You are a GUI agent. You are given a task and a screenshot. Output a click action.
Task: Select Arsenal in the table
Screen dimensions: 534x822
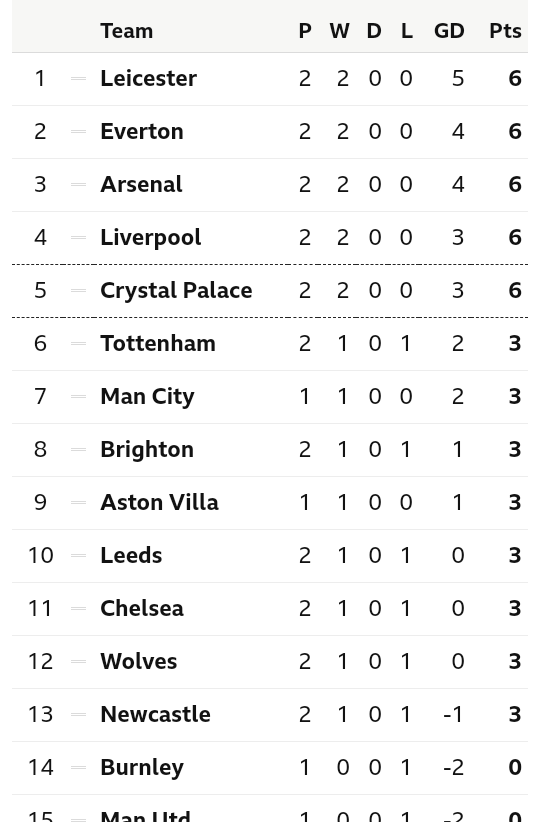coord(141,185)
